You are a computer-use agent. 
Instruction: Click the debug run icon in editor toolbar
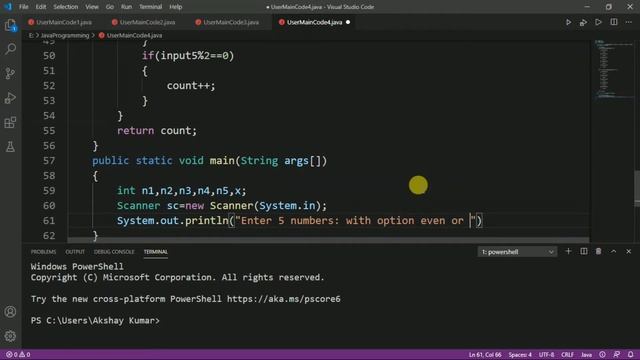tap(583, 22)
